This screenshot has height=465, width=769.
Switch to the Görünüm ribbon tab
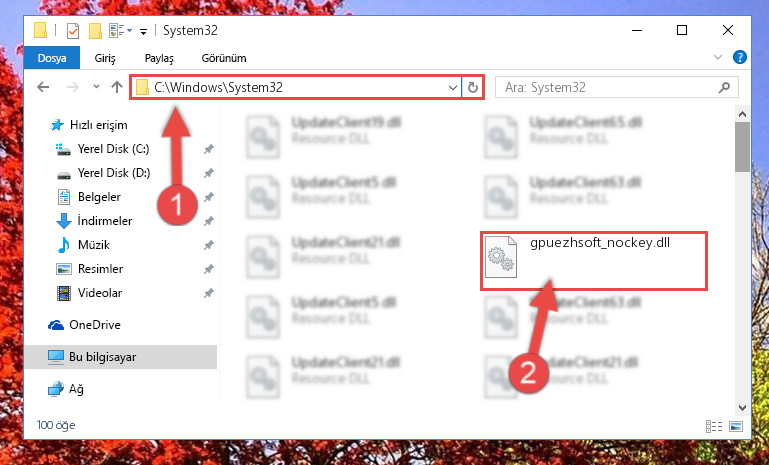[224, 58]
